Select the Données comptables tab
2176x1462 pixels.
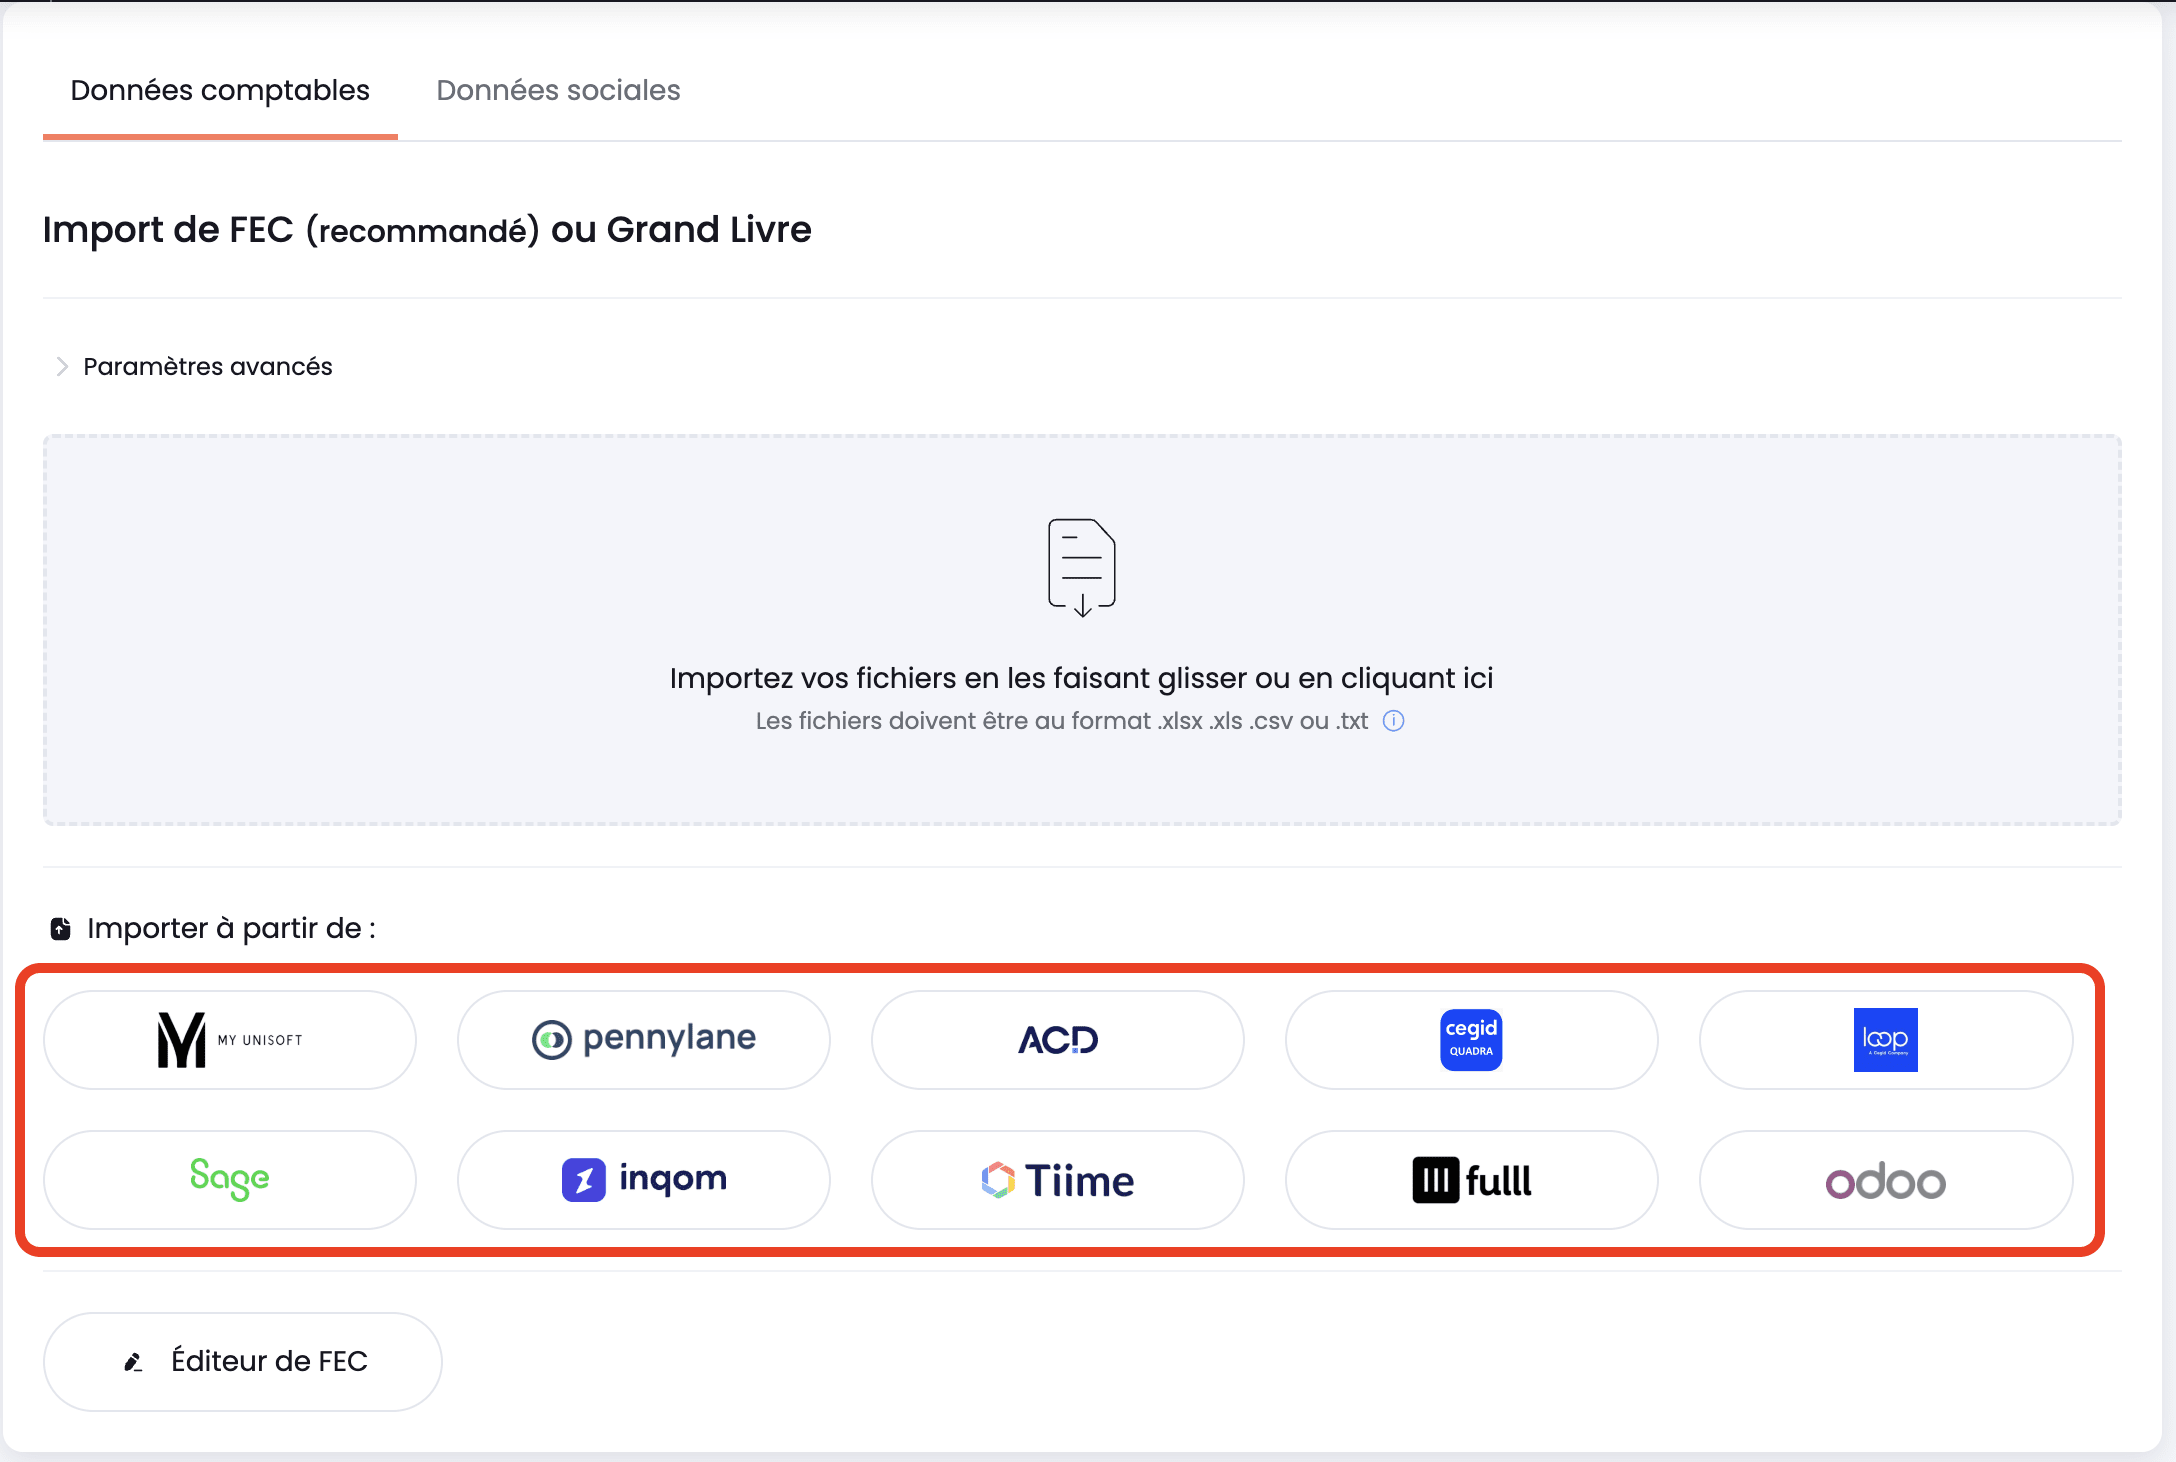(x=220, y=90)
